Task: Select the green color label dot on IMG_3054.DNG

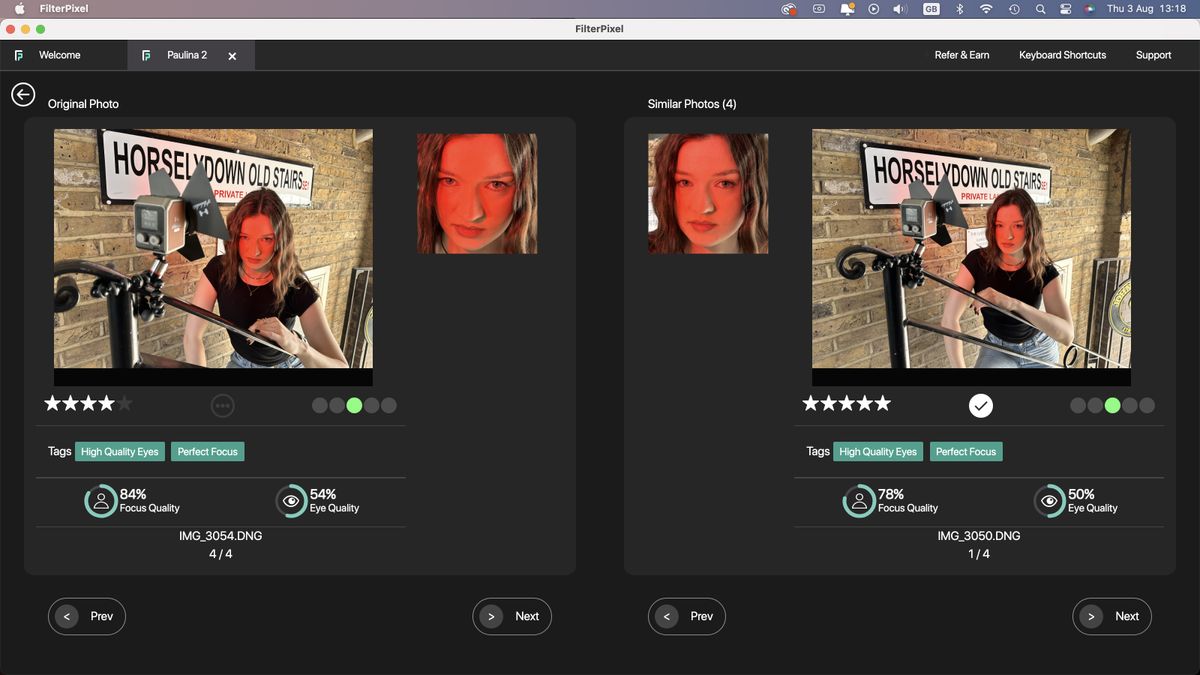Action: [353, 406]
